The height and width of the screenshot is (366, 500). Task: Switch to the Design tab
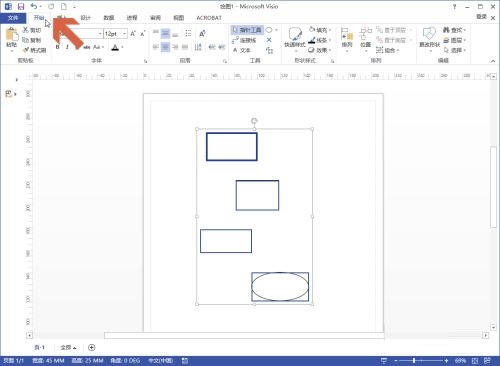[x=85, y=18]
